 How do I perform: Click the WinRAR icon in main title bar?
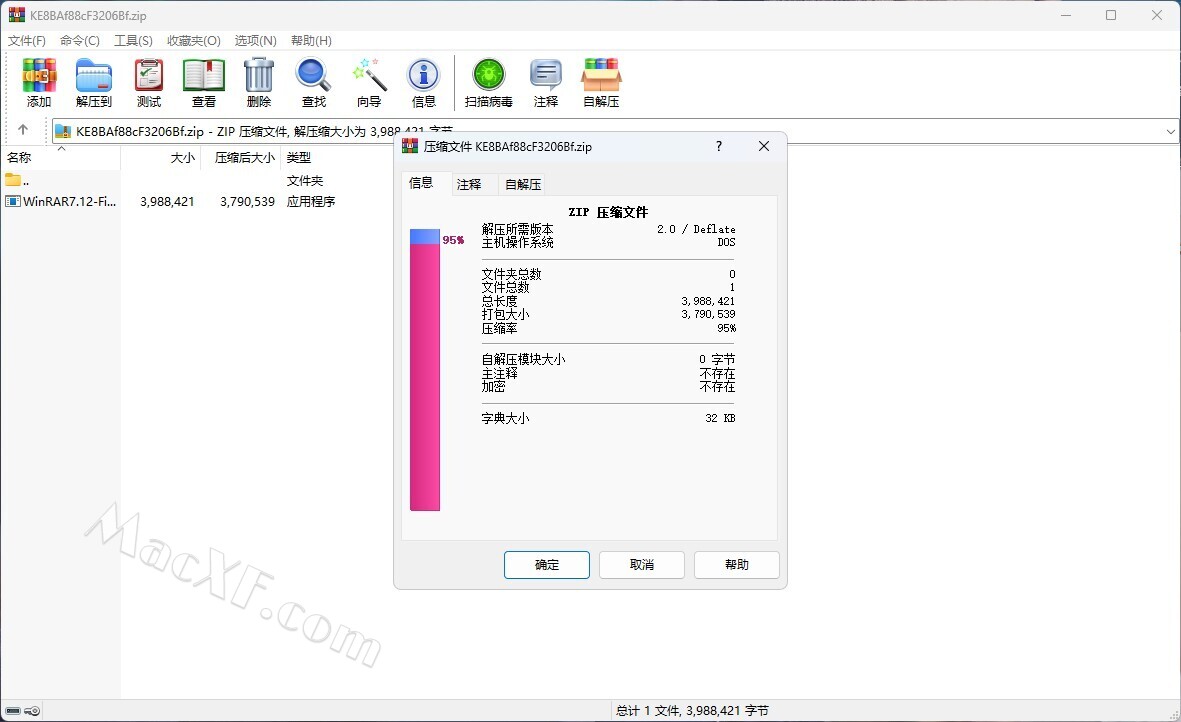point(17,14)
